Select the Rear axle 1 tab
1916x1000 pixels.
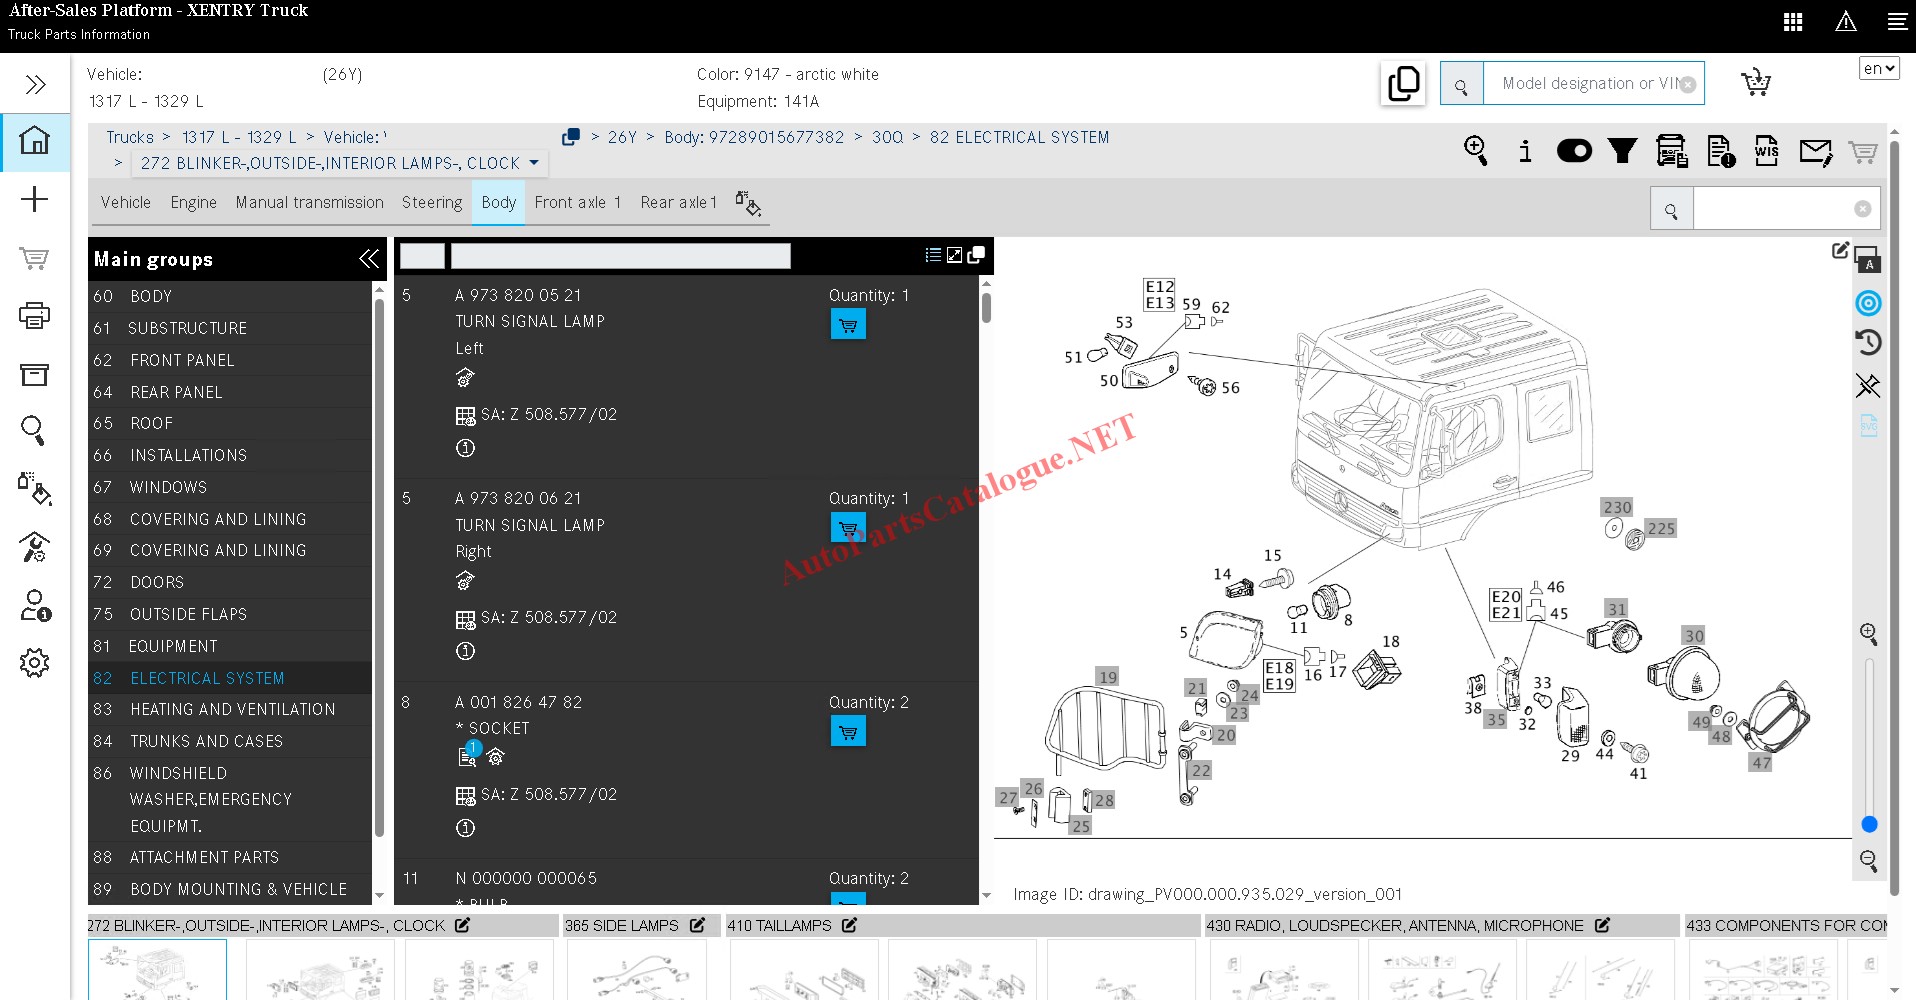[678, 203]
